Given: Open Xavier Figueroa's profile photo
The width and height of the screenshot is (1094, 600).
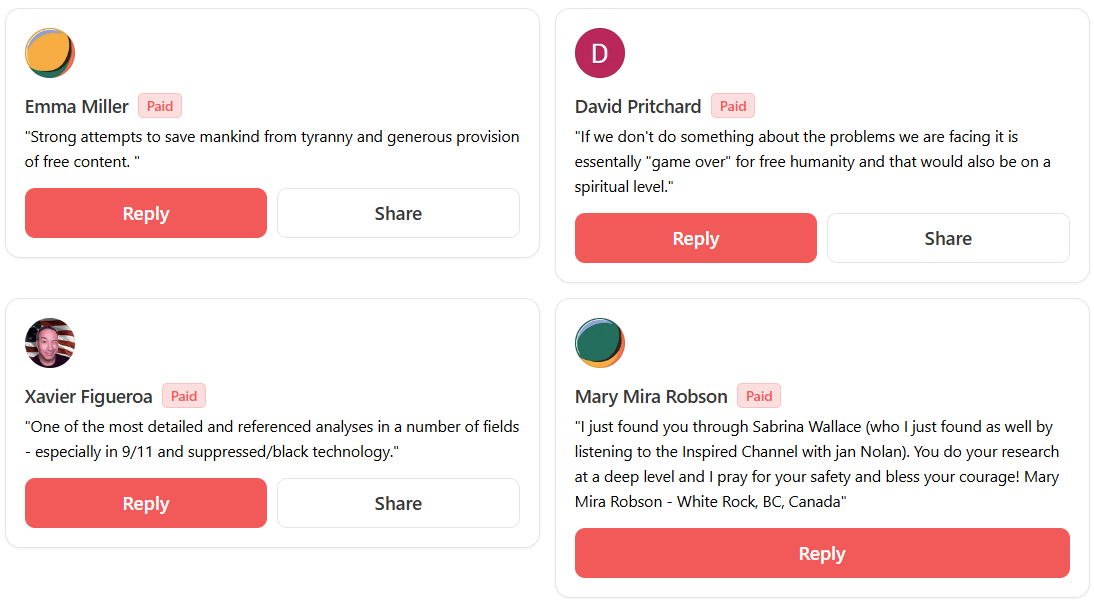Looking at the screenshot, I should click(x=50, y=343).
